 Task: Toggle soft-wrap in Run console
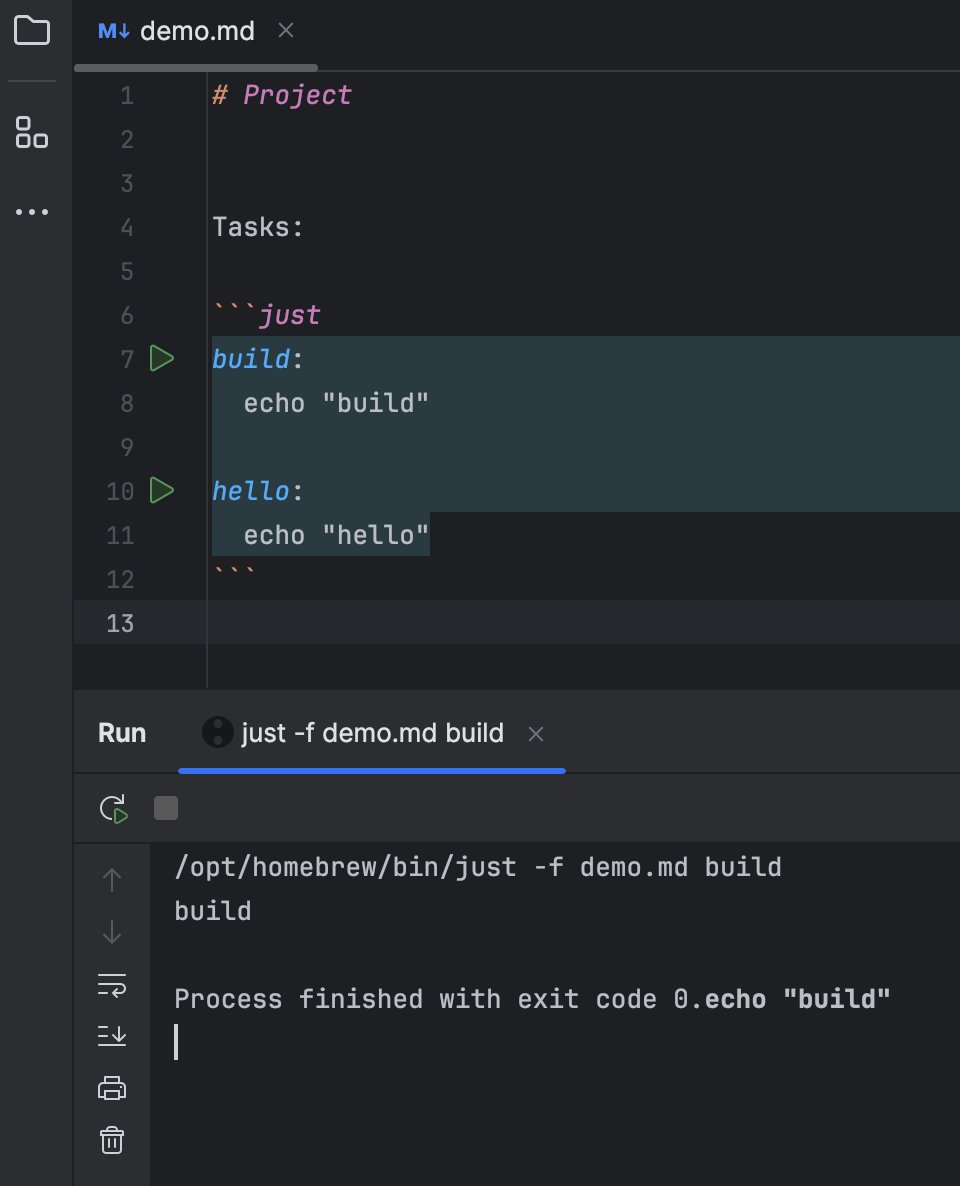112,985
